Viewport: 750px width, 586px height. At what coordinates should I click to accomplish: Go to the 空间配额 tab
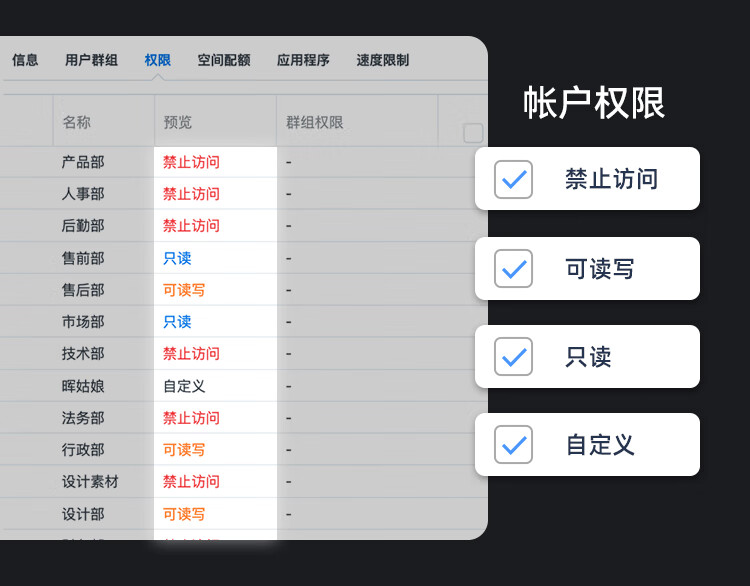point(224,60)
